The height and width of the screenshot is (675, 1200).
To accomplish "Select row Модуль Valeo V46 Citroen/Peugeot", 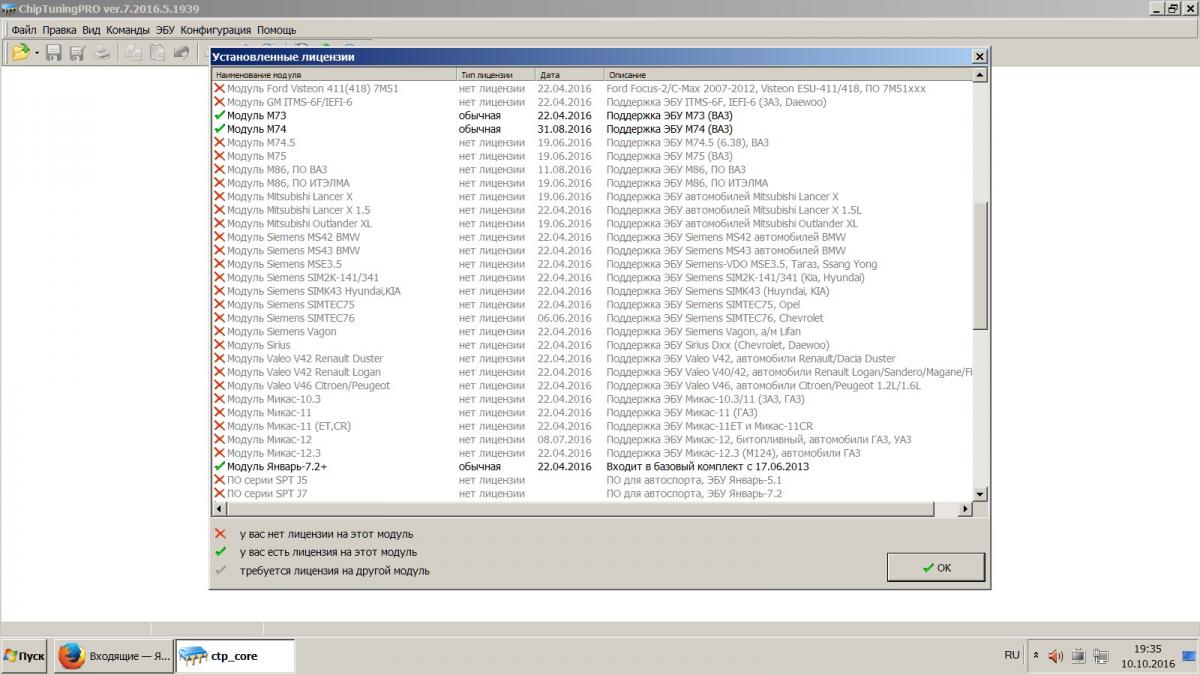I will click(x=592, y=385).
